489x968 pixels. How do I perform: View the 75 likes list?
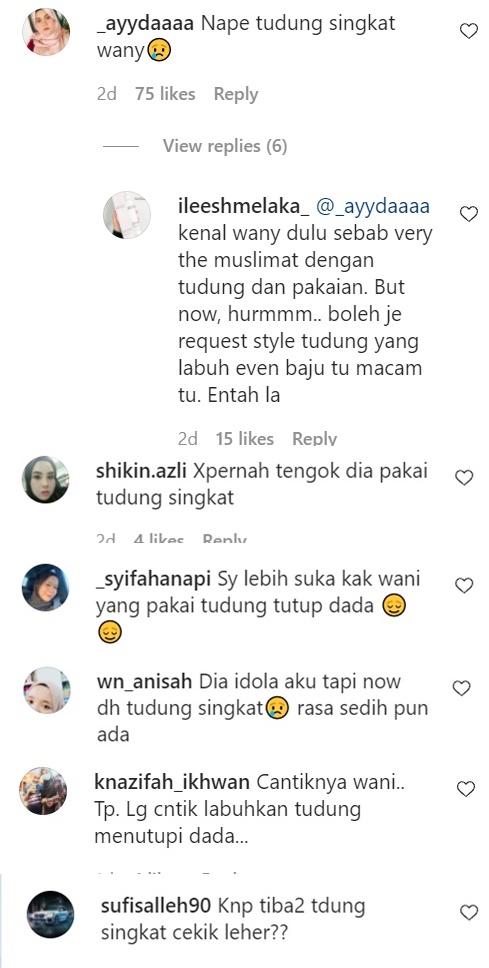[165, 94]
